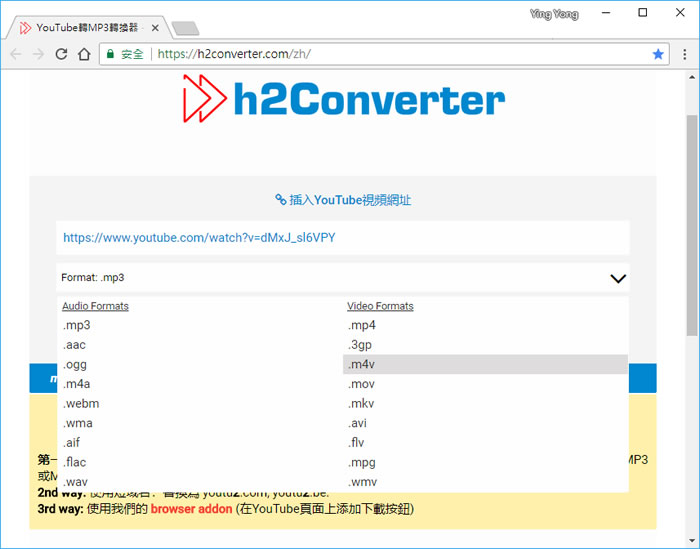
Task: Click the page vertical scrollbar thumb
Action: coord(692,225)
